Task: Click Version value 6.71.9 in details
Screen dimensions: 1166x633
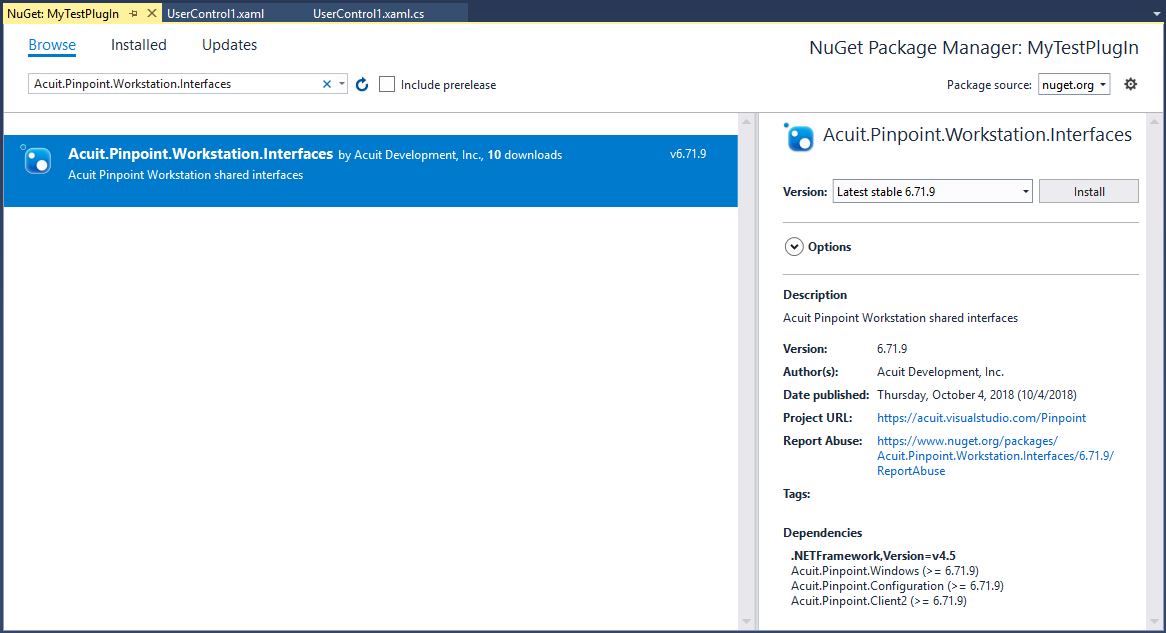Action: pos(892,349)
